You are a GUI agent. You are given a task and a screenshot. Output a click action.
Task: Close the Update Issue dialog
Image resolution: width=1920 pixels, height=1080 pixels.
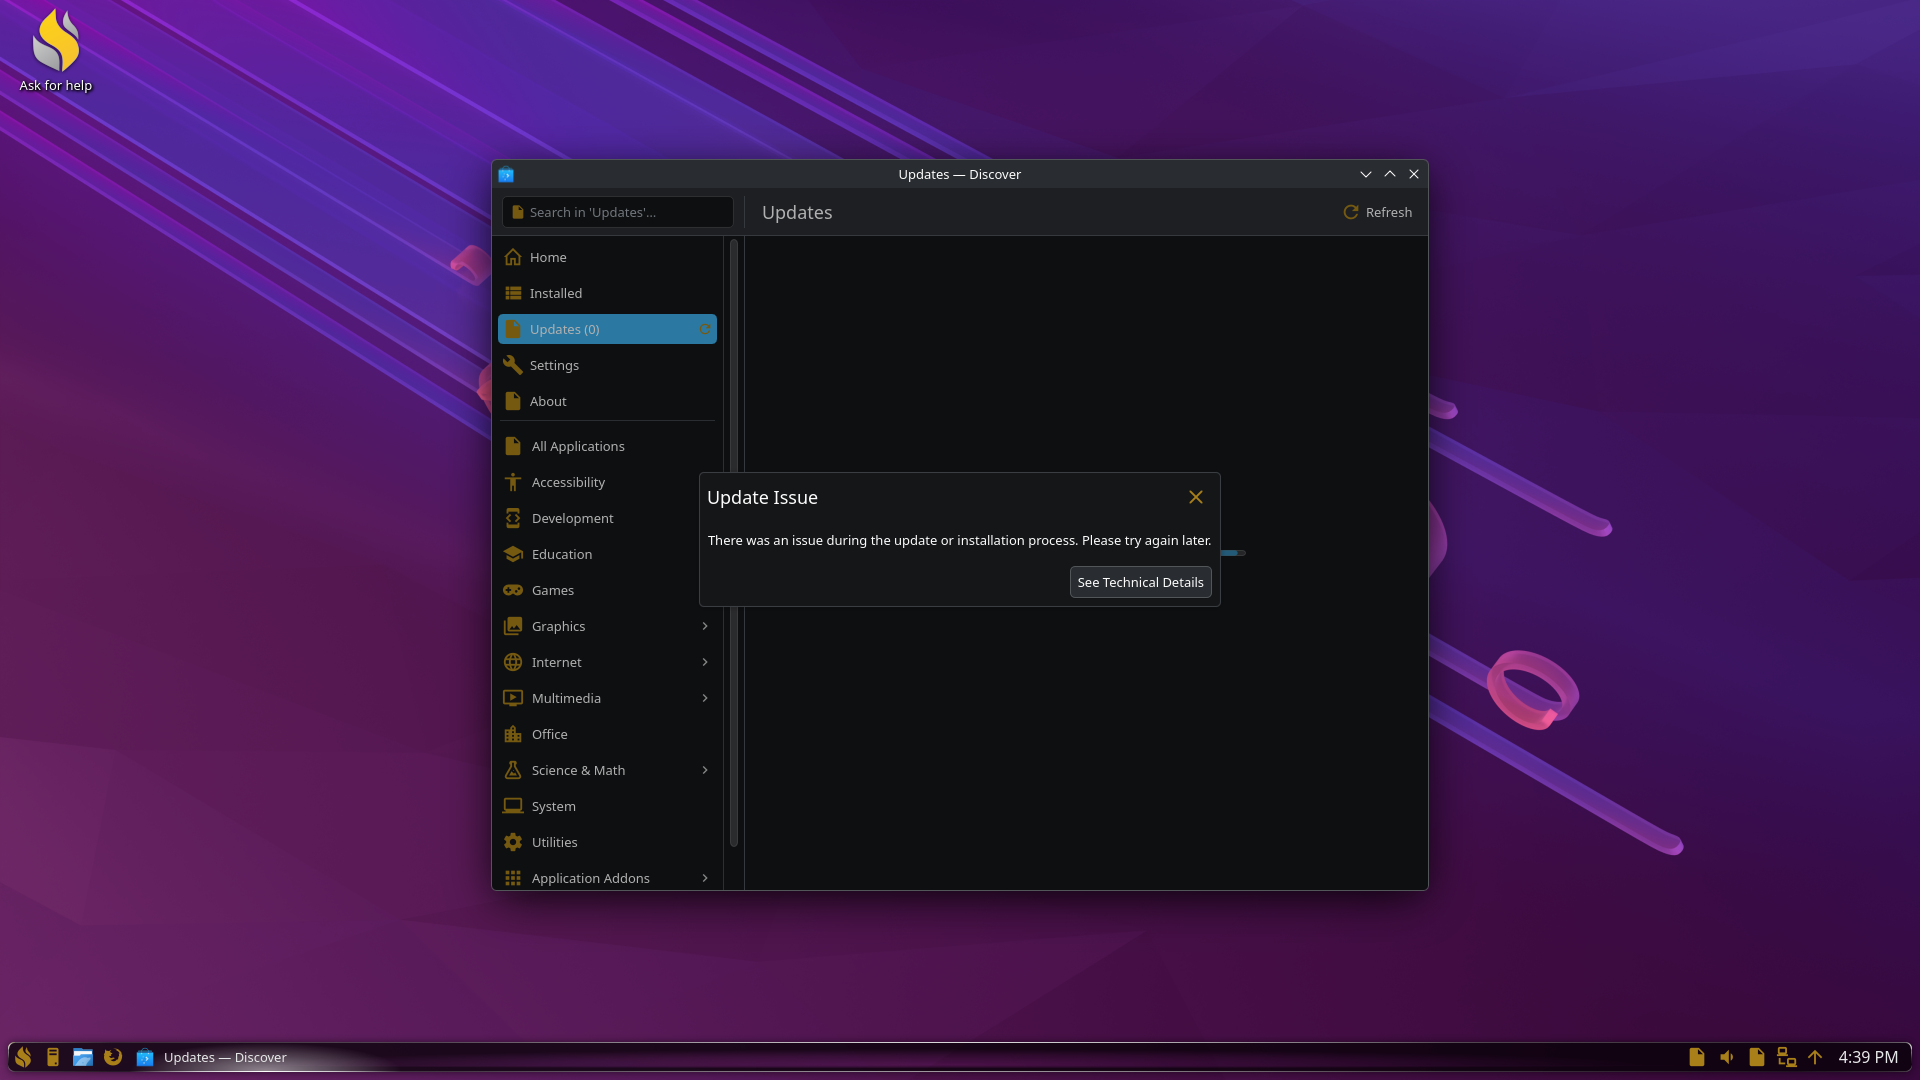click(x=1196, y=497)
